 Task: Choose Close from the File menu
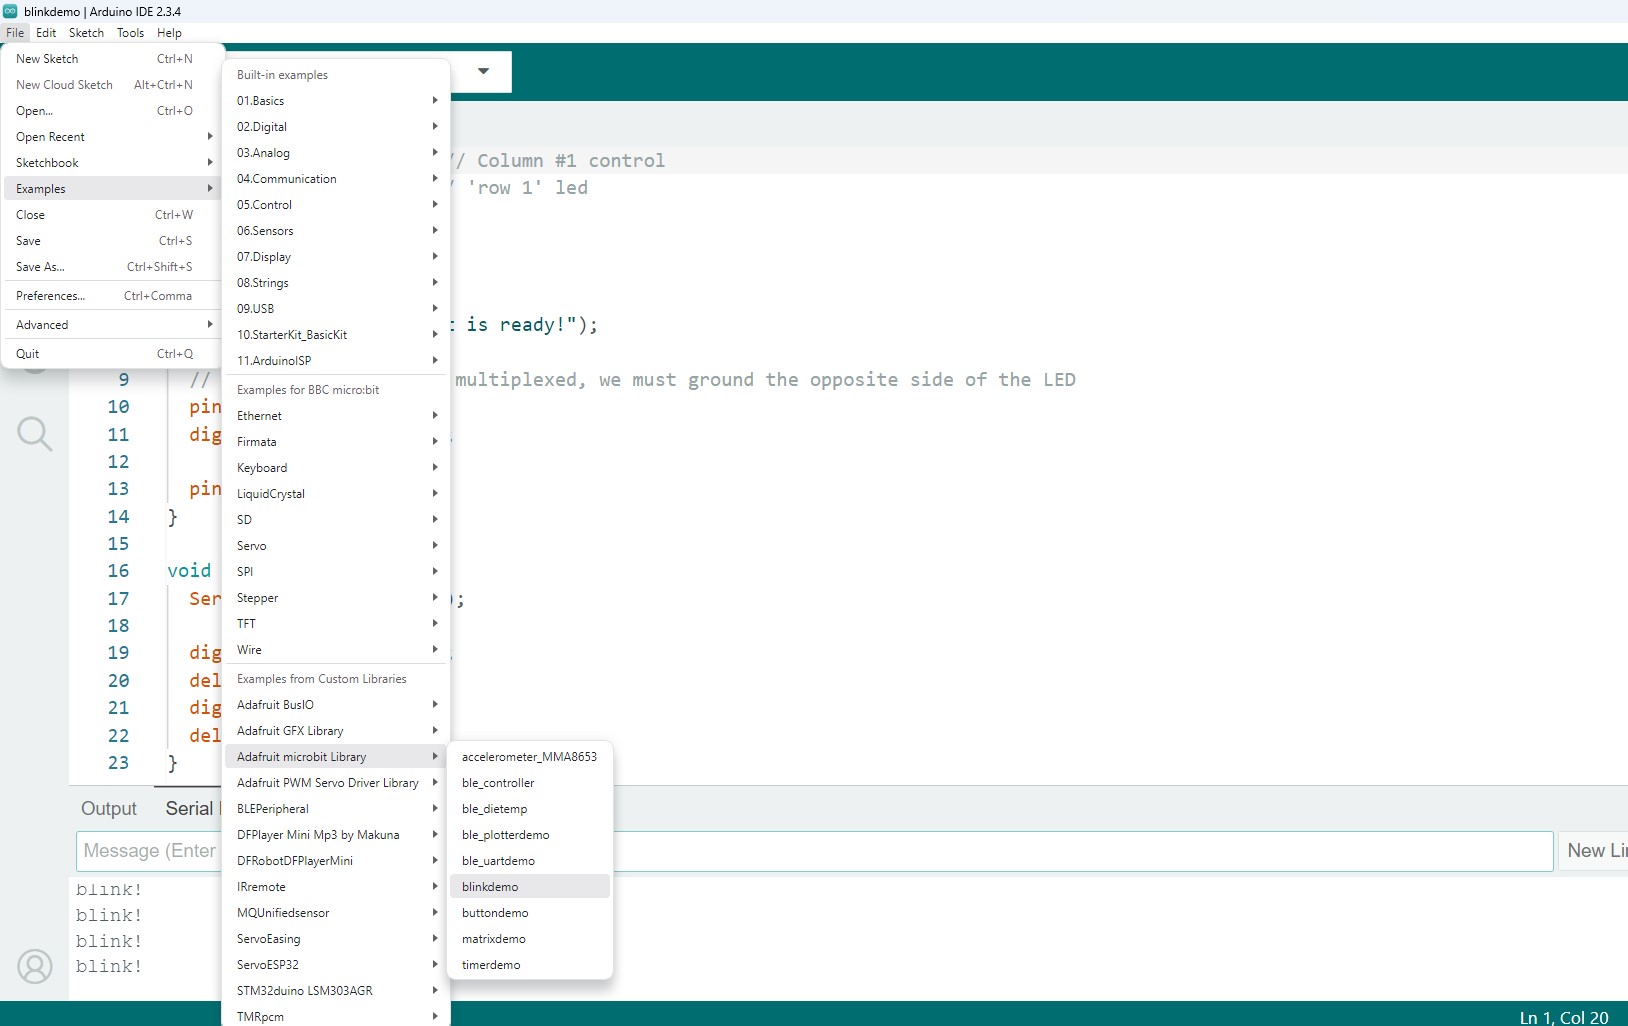click(x=111, y=215)
